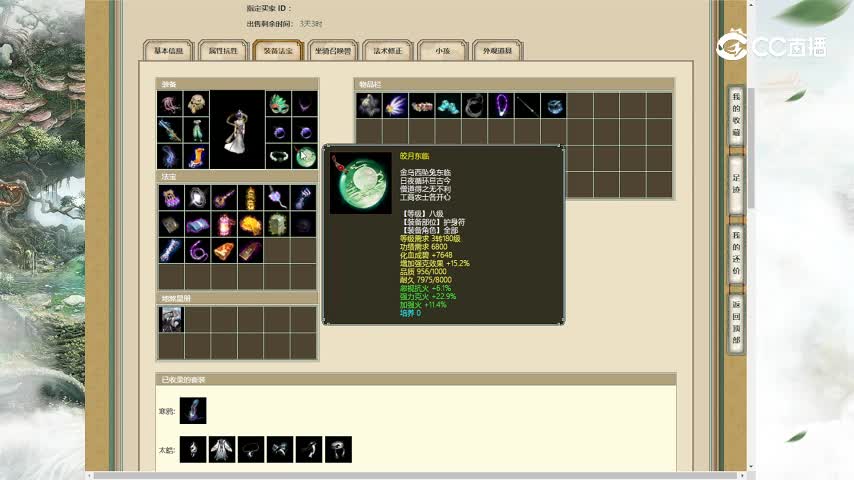Select the first 太懿 set item icon

pos(193,449)
